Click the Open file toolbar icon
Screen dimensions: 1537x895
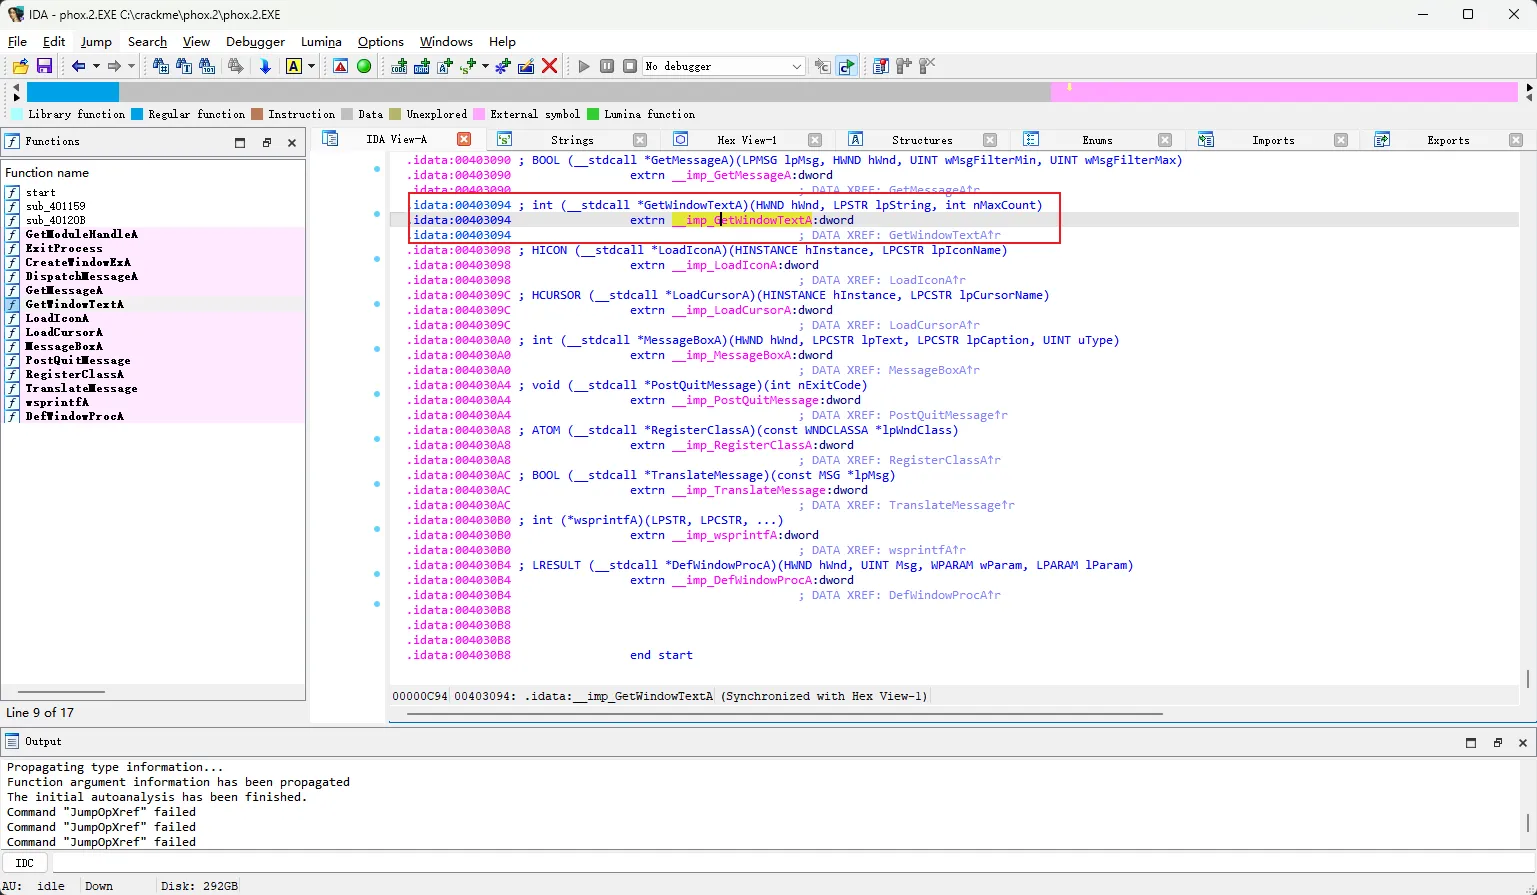tap(20, 66)
